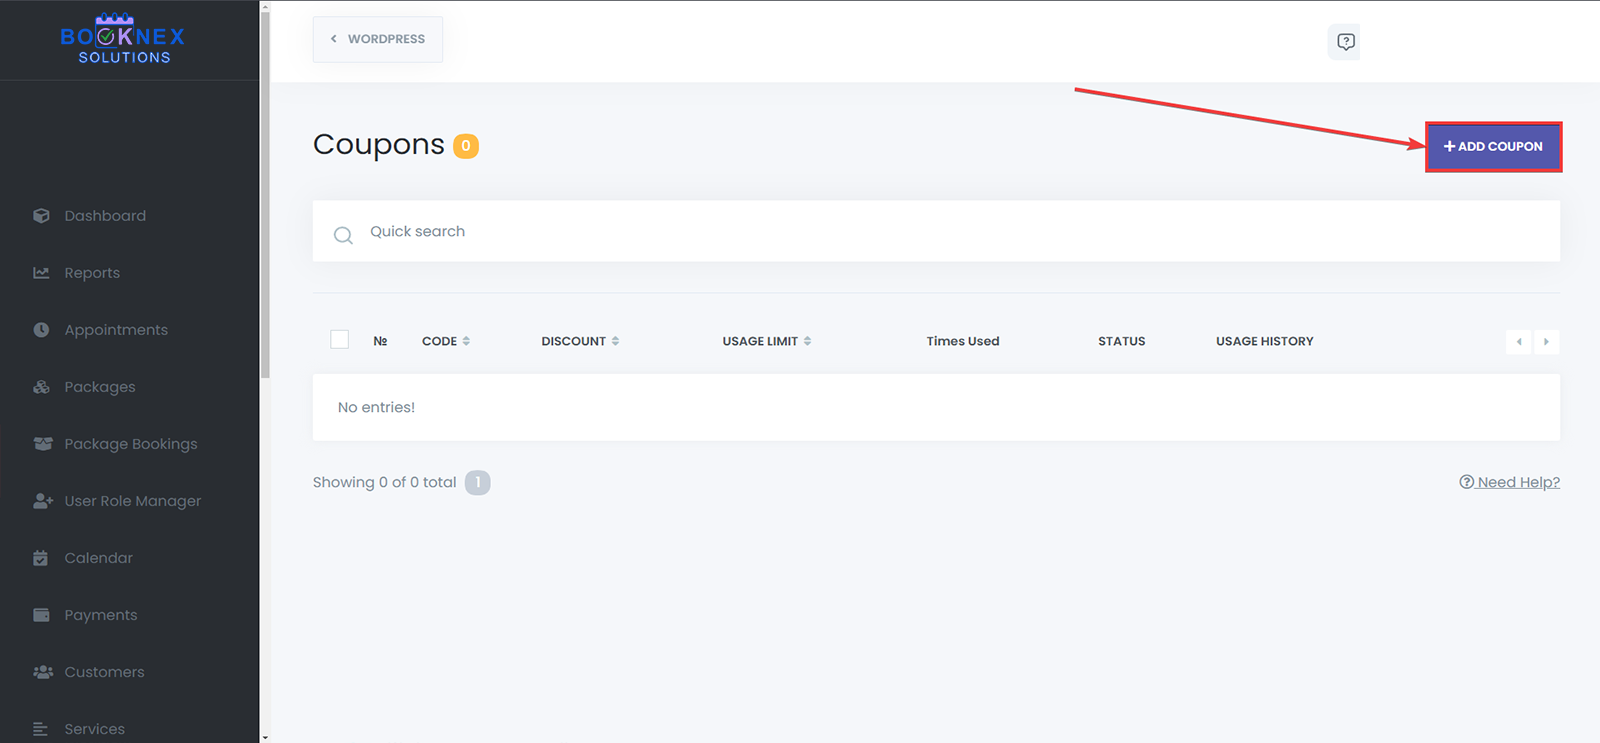Image resolution: width=1600 pixels, height=743 pixels.
Task: Tick the select-all checkbox in table header
Action: pyautogui.click(x=340, y=340)
